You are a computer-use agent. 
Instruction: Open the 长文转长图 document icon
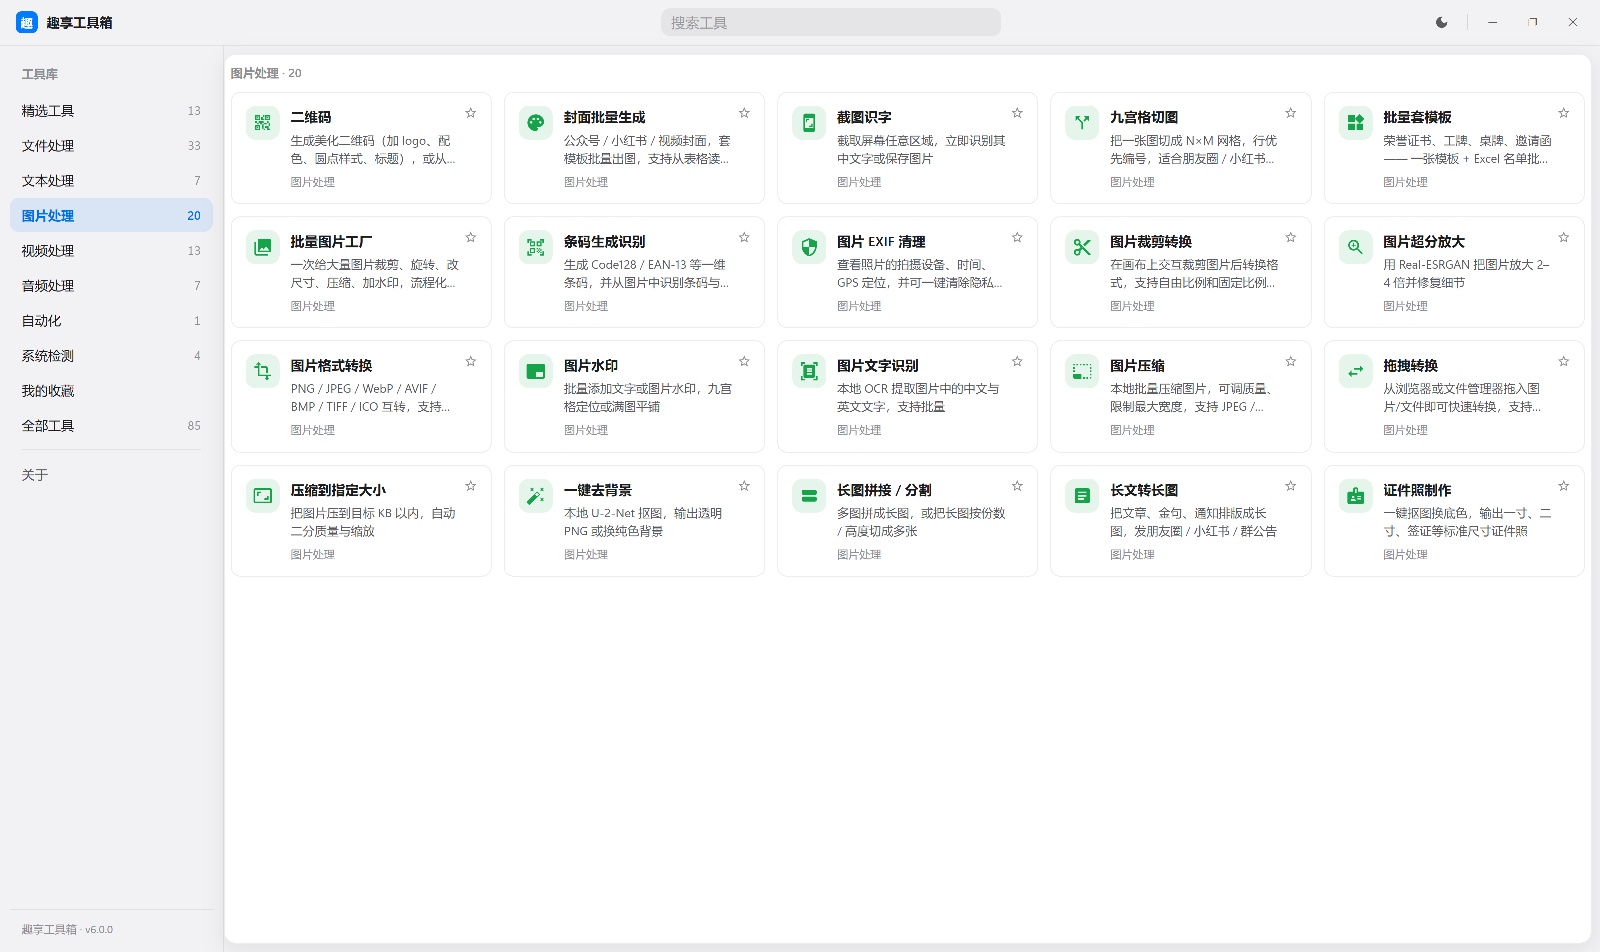click(x=1082, y=495)
